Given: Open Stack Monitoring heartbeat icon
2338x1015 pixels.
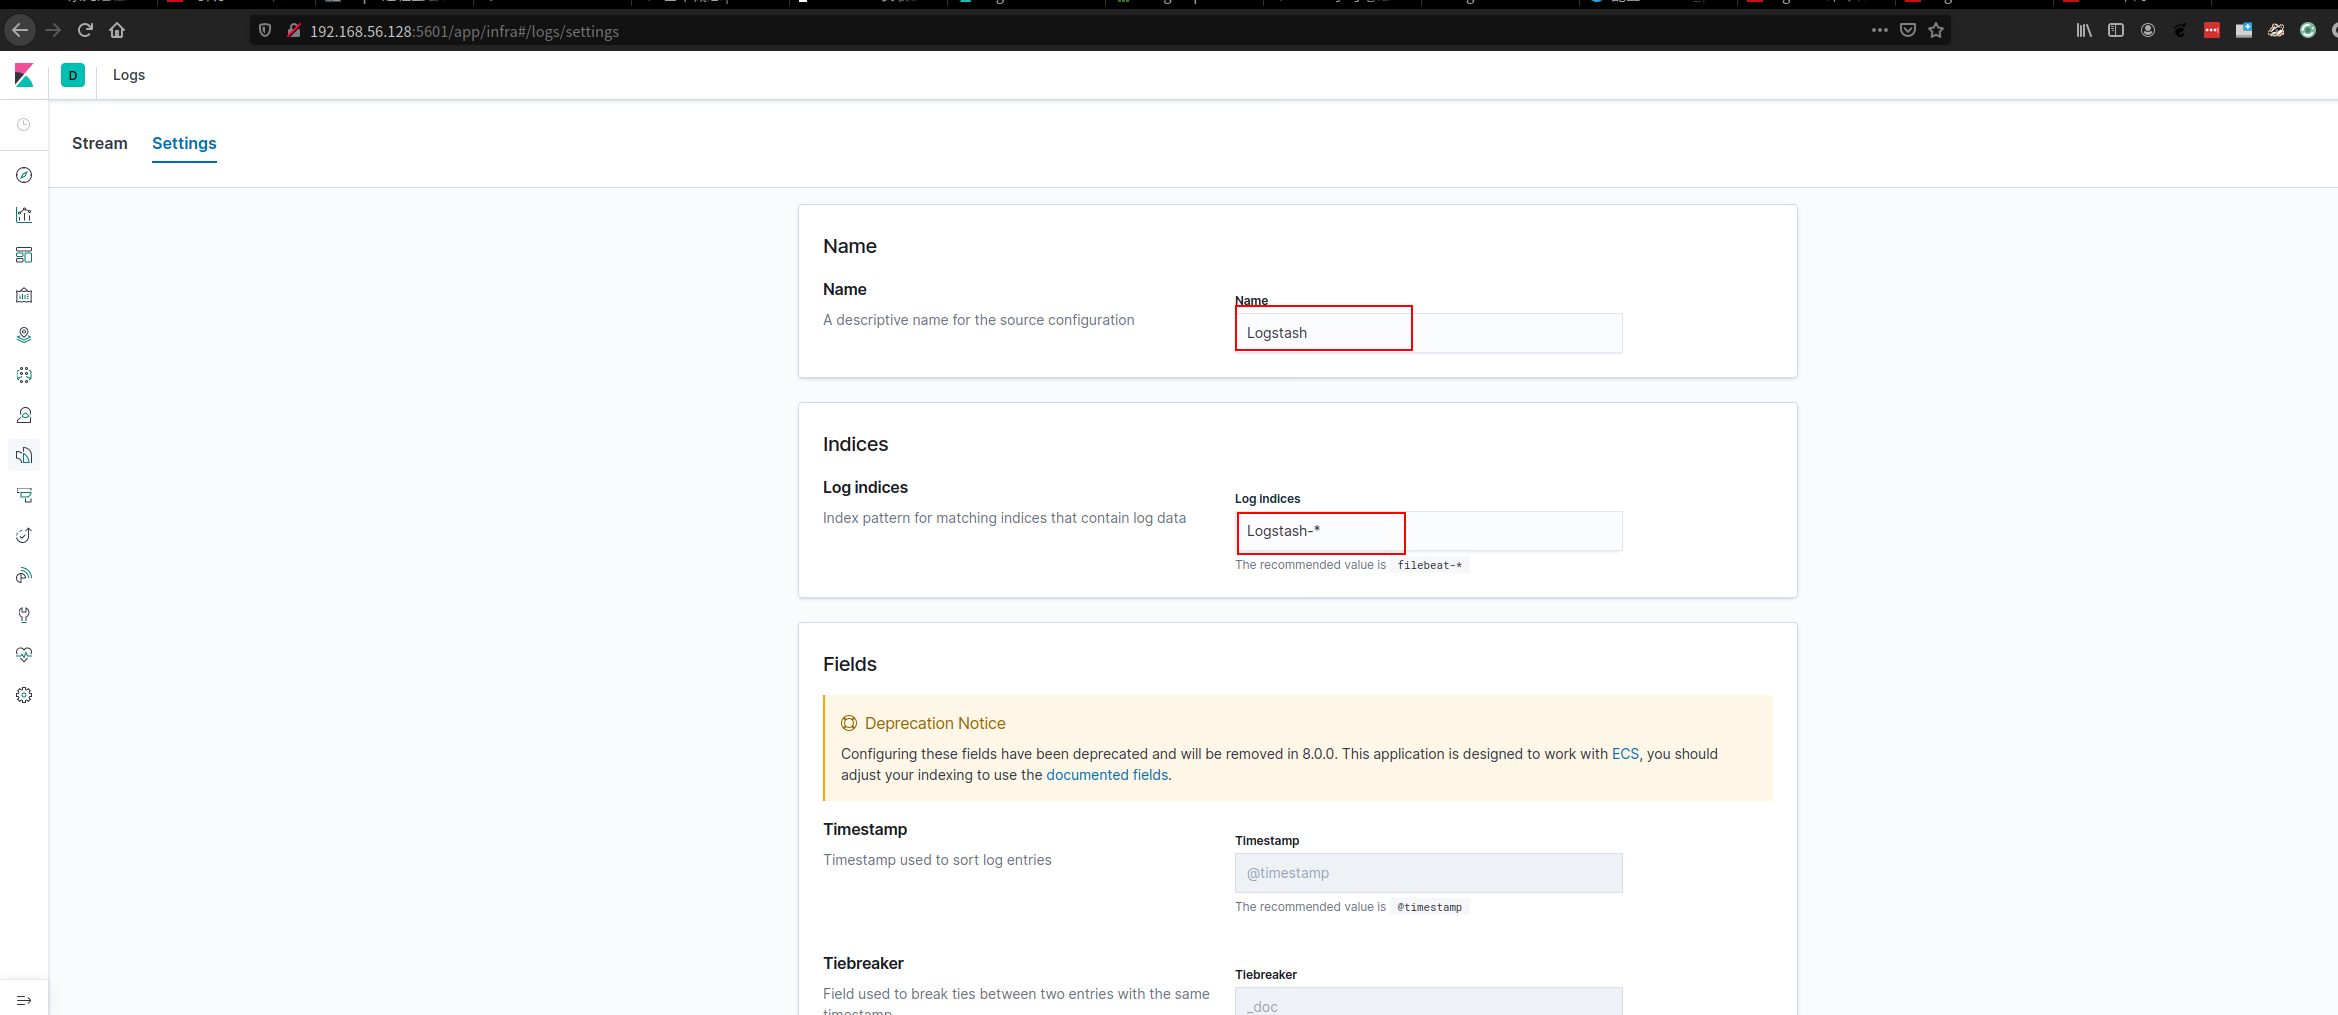Looking at the screenshot, I should (24, 655).
